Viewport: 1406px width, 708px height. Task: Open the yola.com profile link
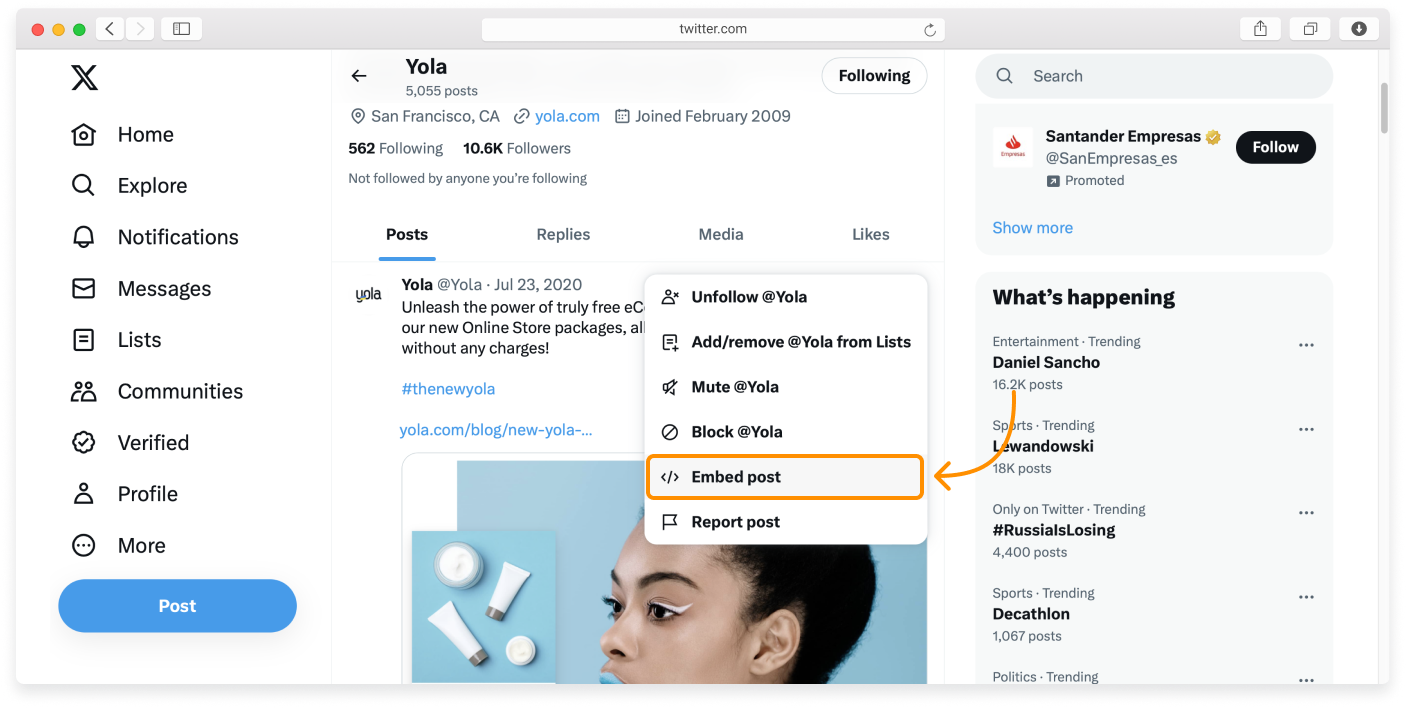pyautogui.click(x=567, y=117)
